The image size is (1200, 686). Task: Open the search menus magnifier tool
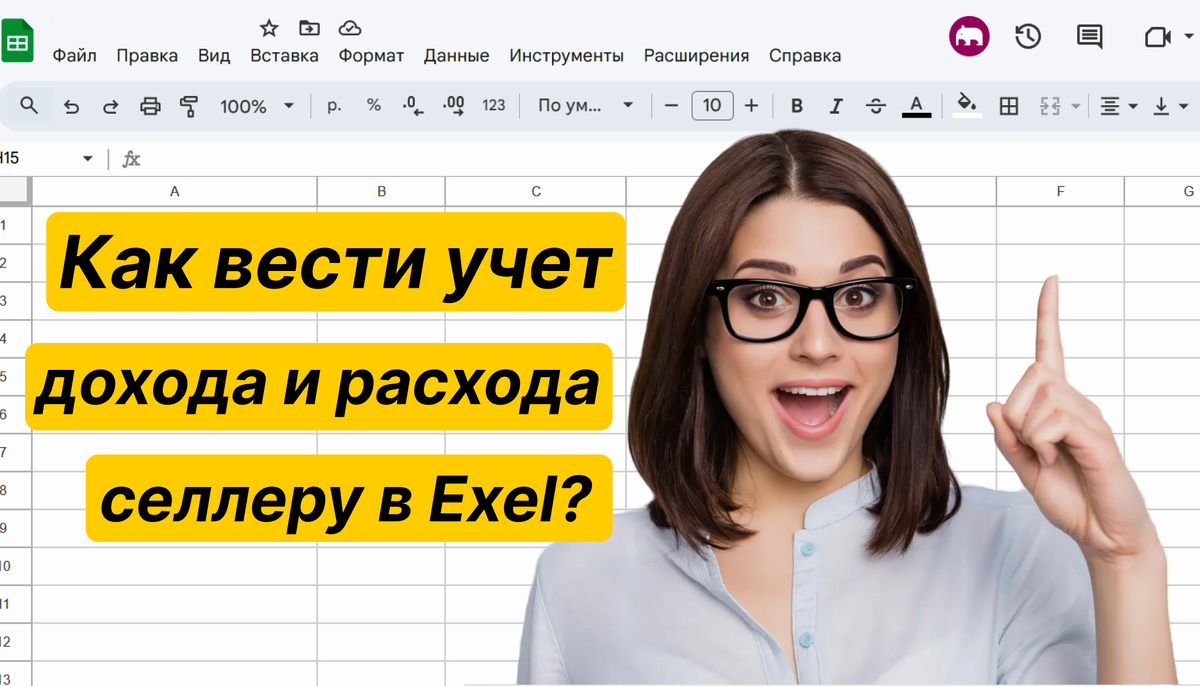pos(29,105)
